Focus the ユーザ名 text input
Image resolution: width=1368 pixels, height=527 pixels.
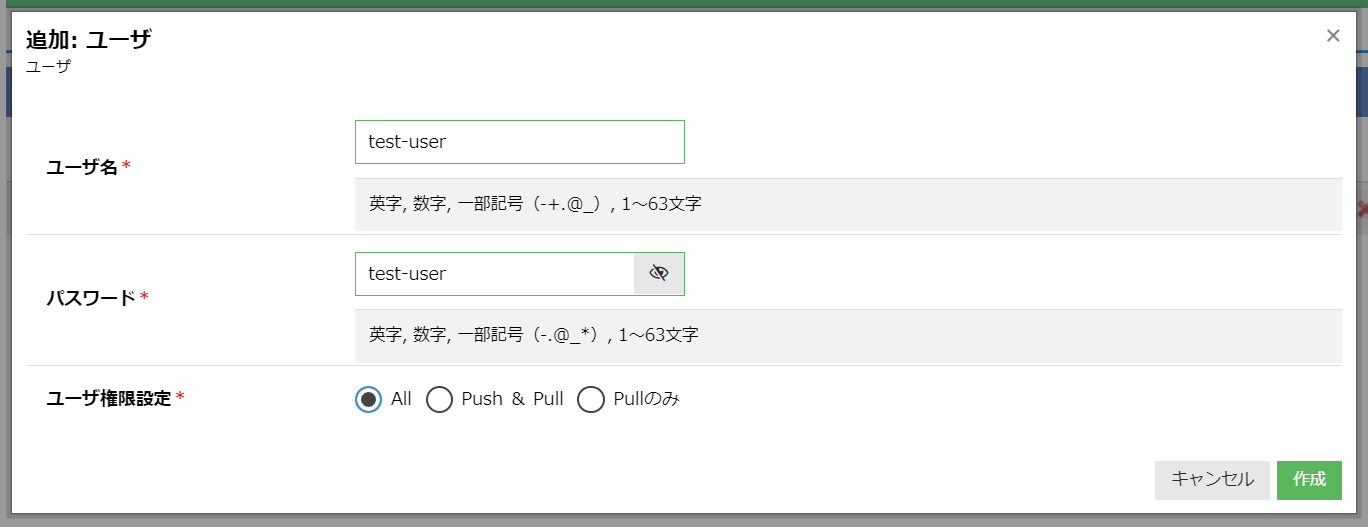click(519, 142)
